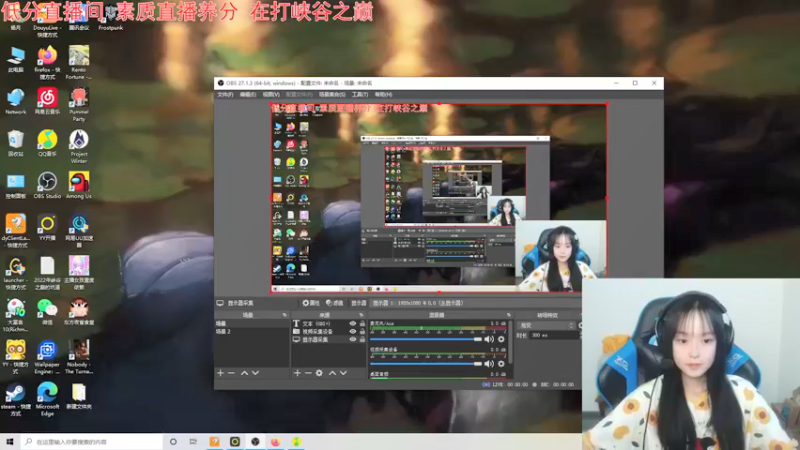Screen dimensions: 800x450
Task: Open Rento Fortune desktop shortcut
Action: (x=79, y=63)
